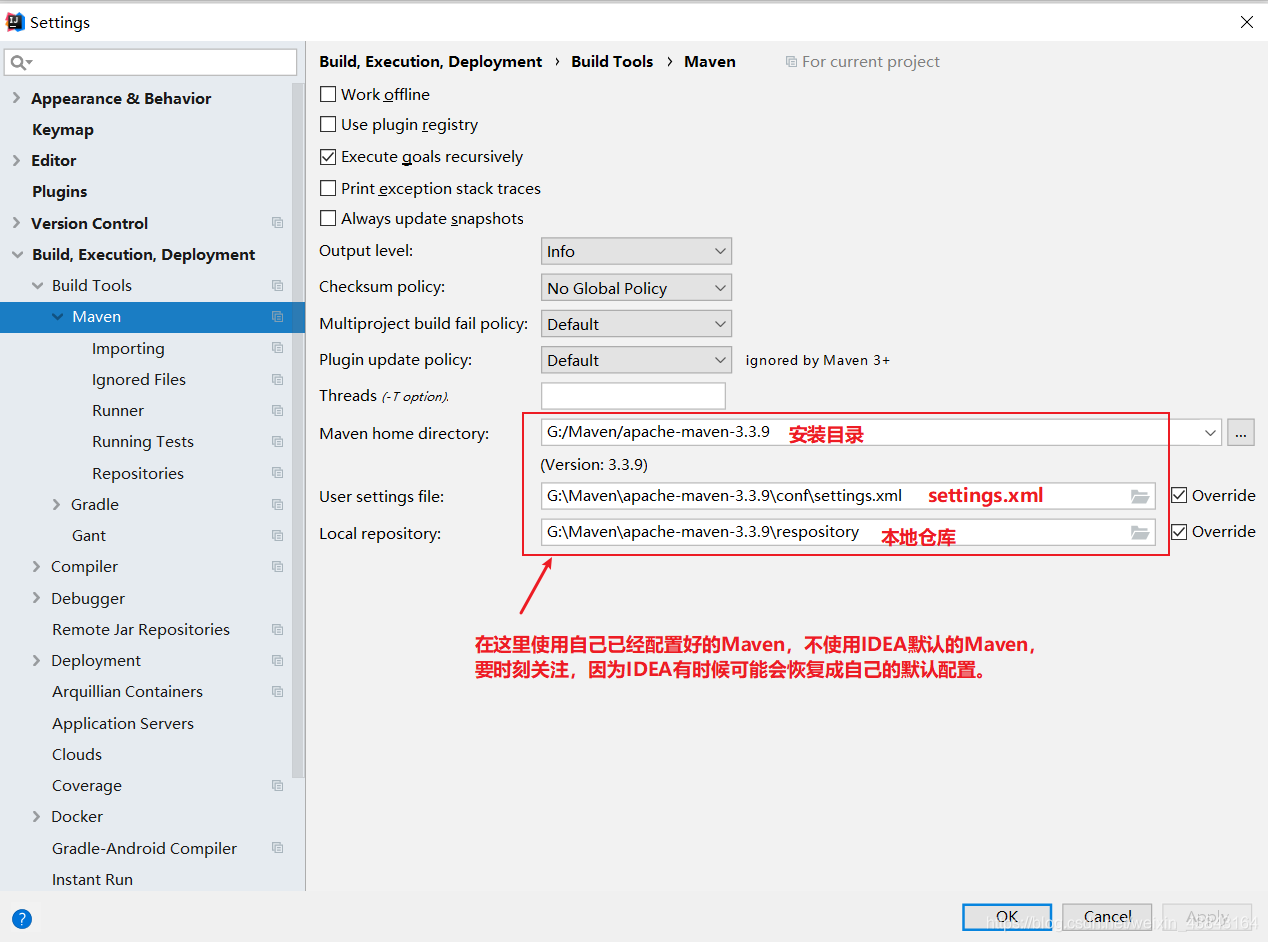Click the browse ellipsis button for Maven home
The width and height of the screenshot is (1268, 942).
point(1241,433)
